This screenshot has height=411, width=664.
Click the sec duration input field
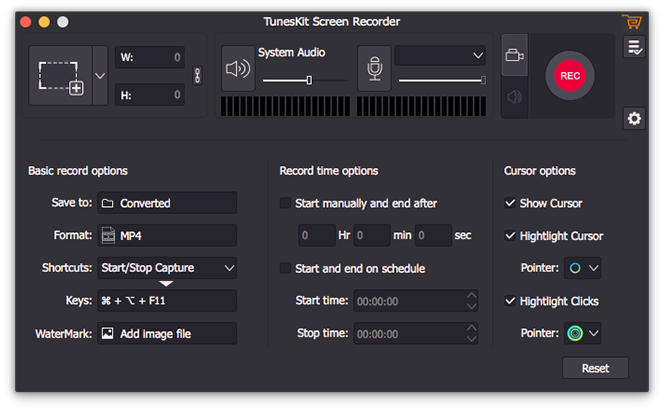(433, 235)
